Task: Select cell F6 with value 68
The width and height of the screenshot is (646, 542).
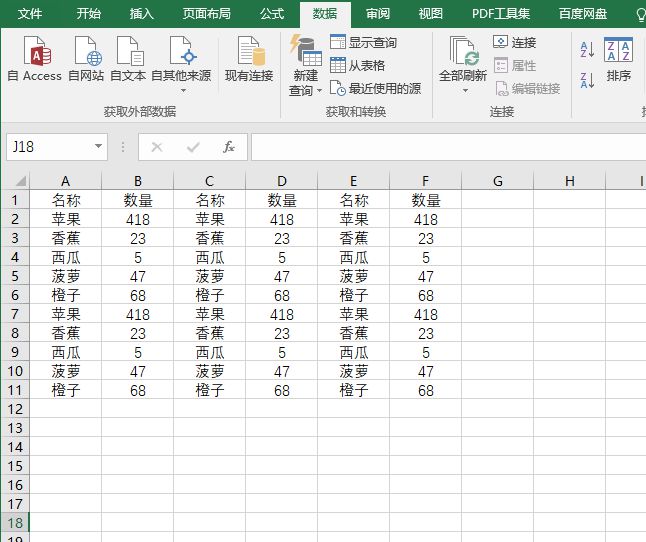Action: click(x=426, y=295)
